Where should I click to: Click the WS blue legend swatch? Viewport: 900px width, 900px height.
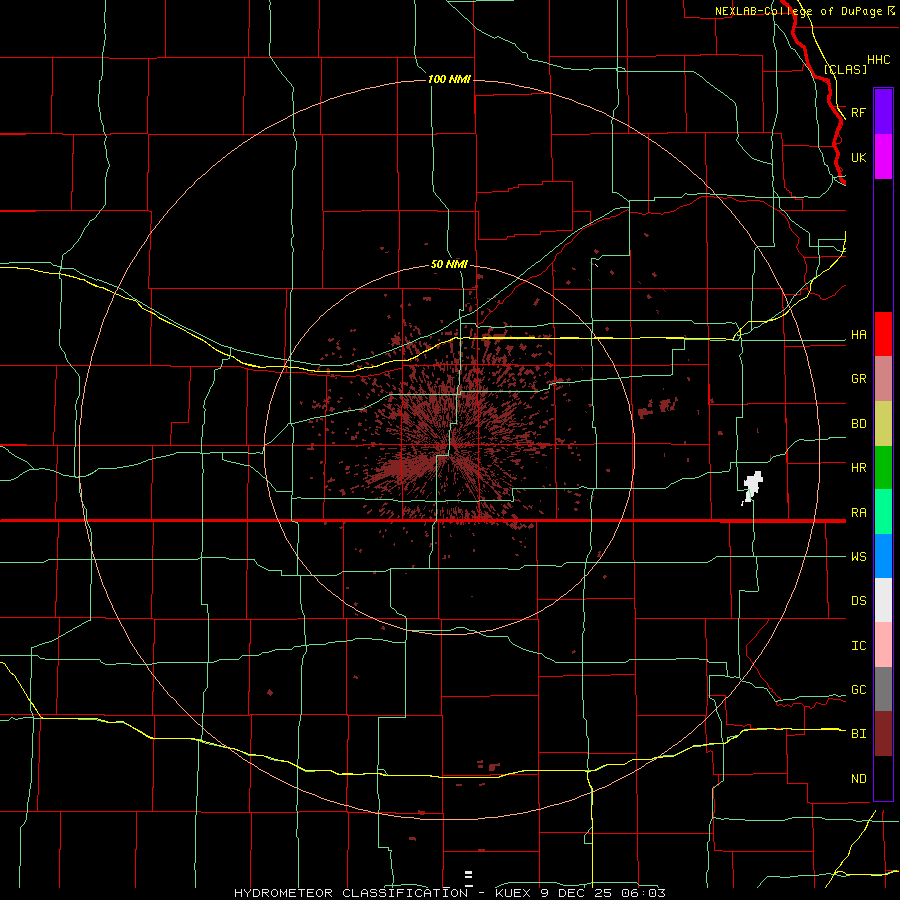pos(883,556)
